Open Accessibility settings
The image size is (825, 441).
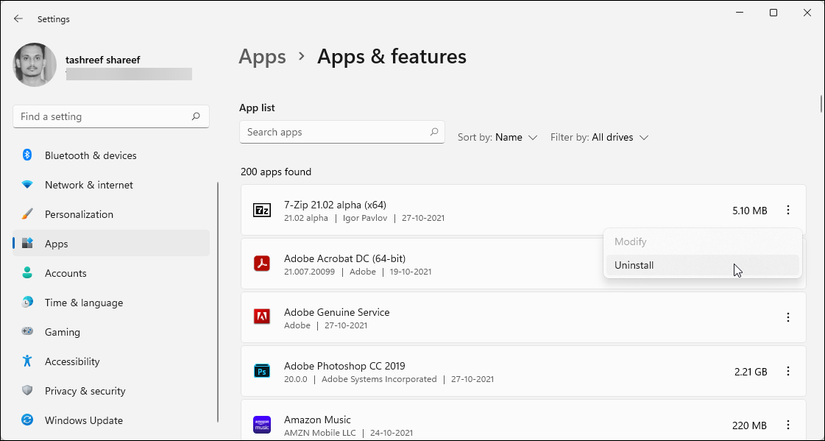71,362
